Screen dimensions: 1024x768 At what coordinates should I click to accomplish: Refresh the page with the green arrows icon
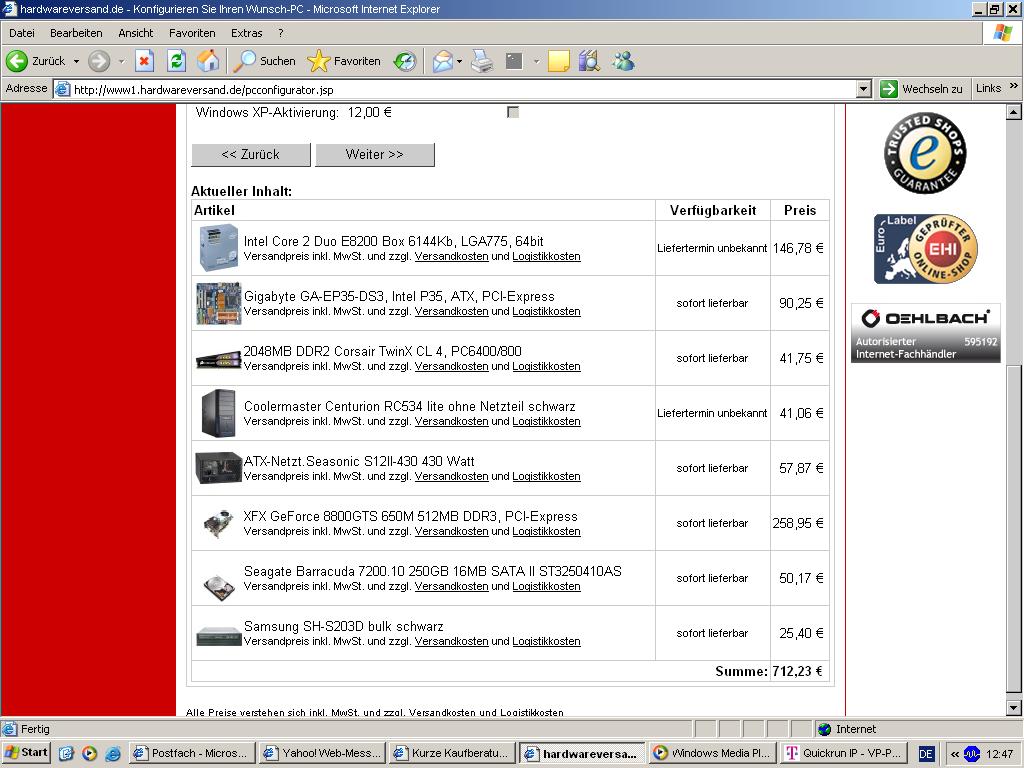click(x=176, y=61)
